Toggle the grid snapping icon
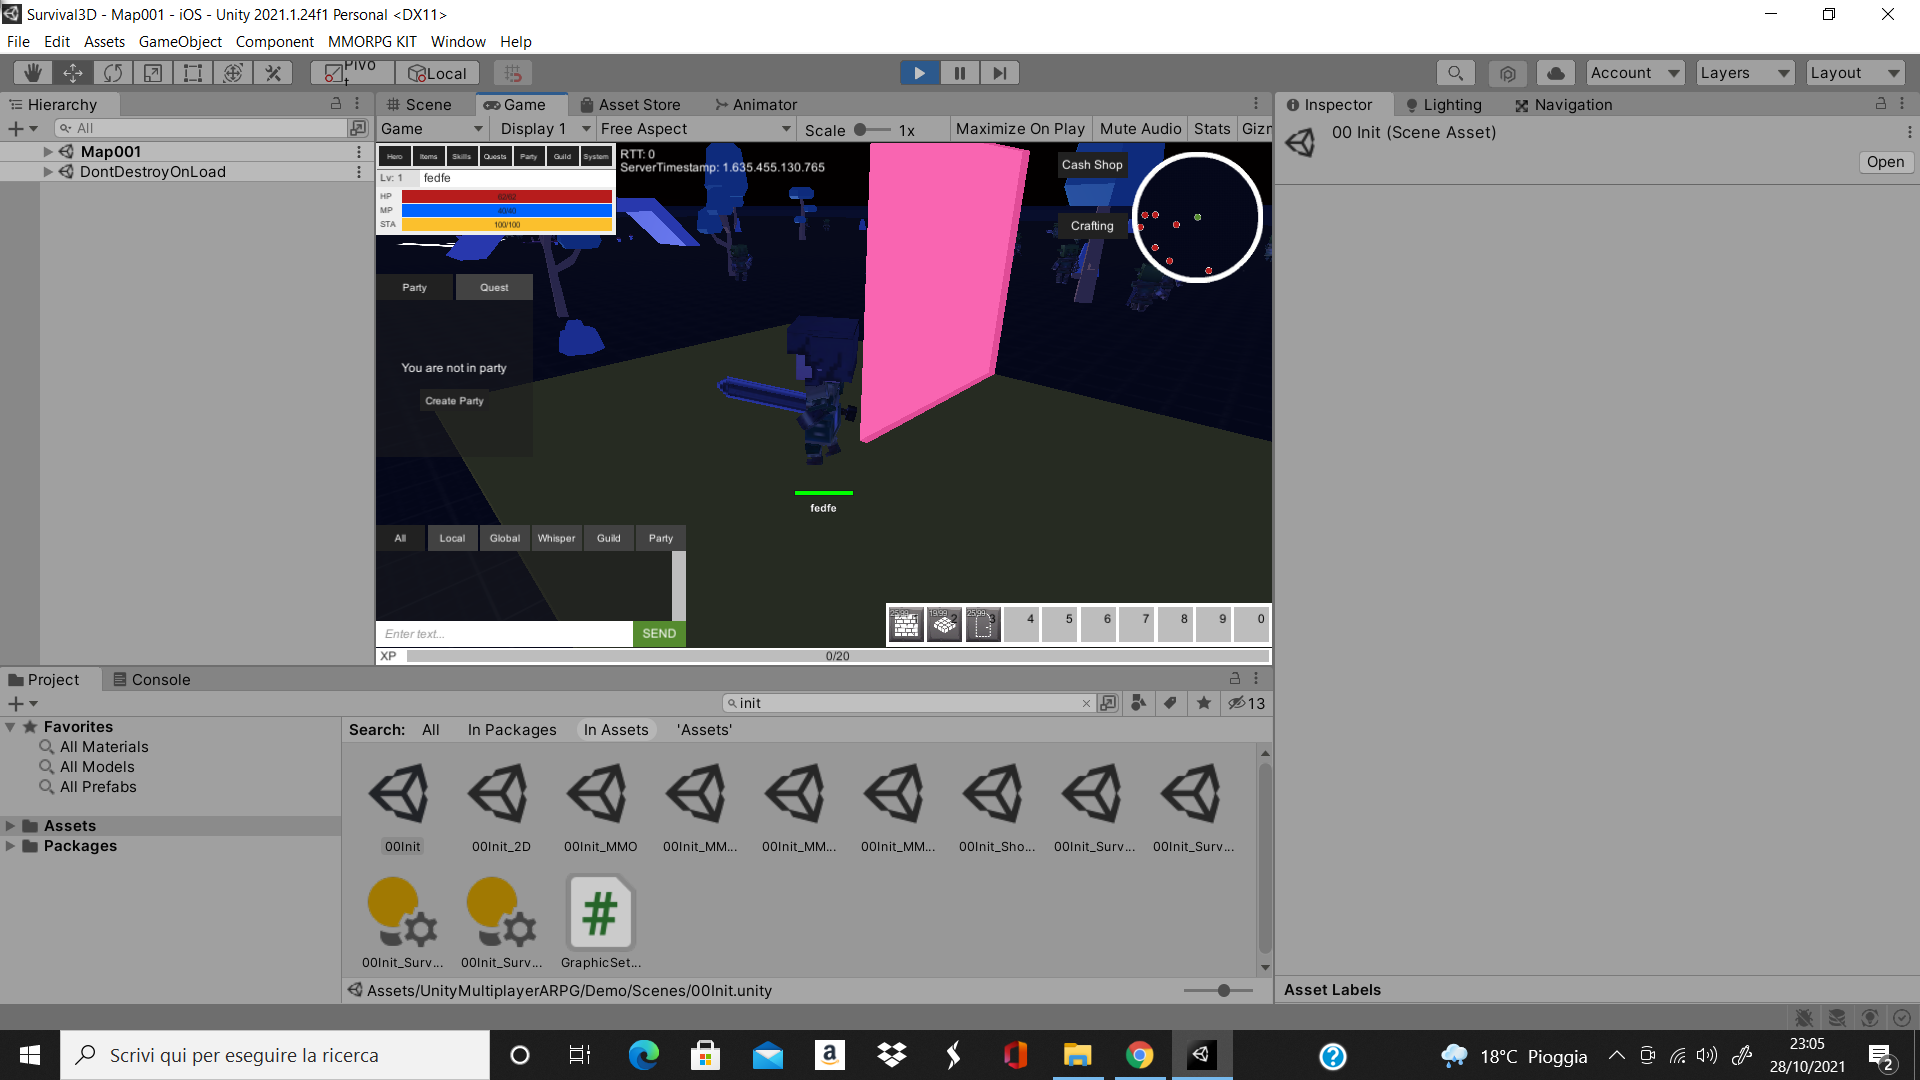Screen dimensions: 1920x1080 click(x=513, y=73)
